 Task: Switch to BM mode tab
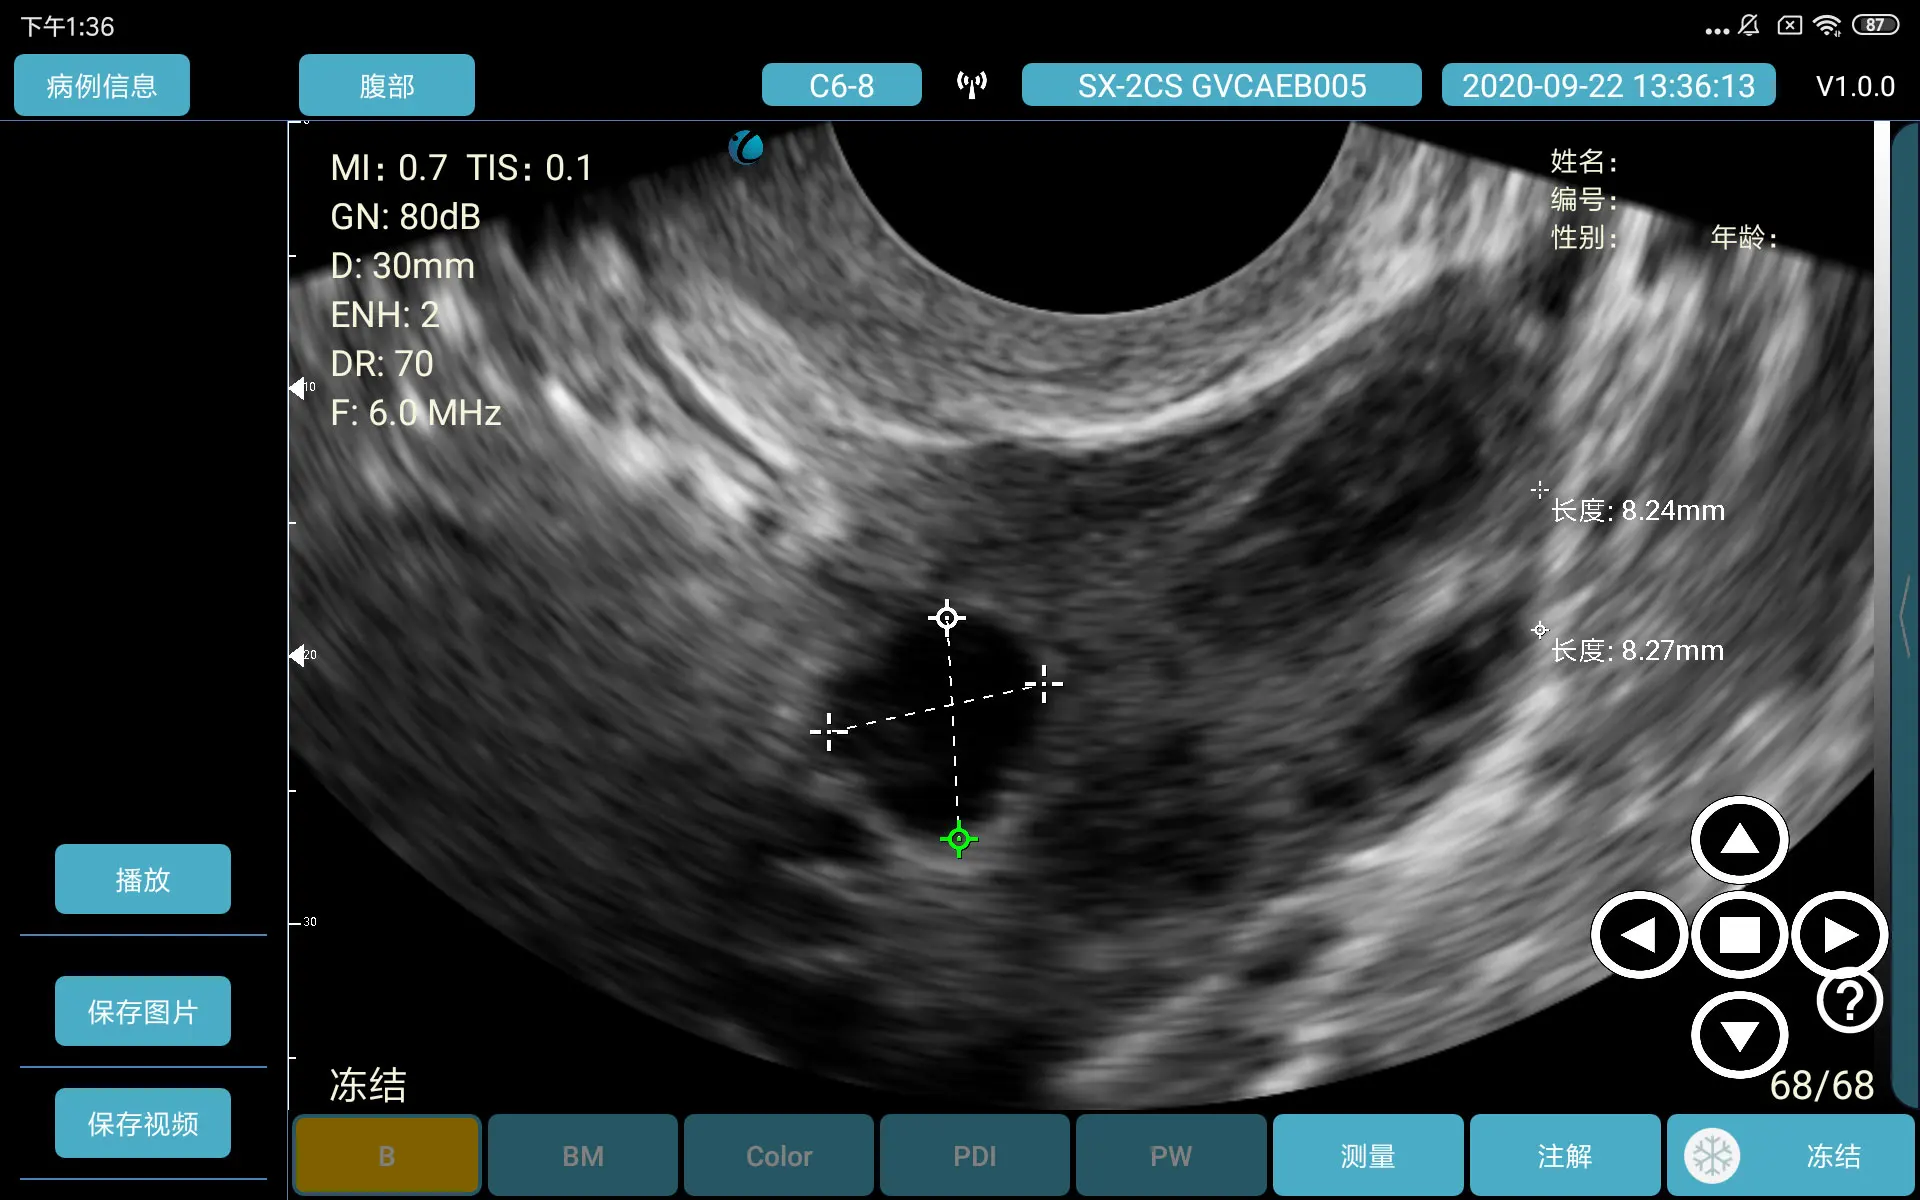click(x=582, y=1155)
